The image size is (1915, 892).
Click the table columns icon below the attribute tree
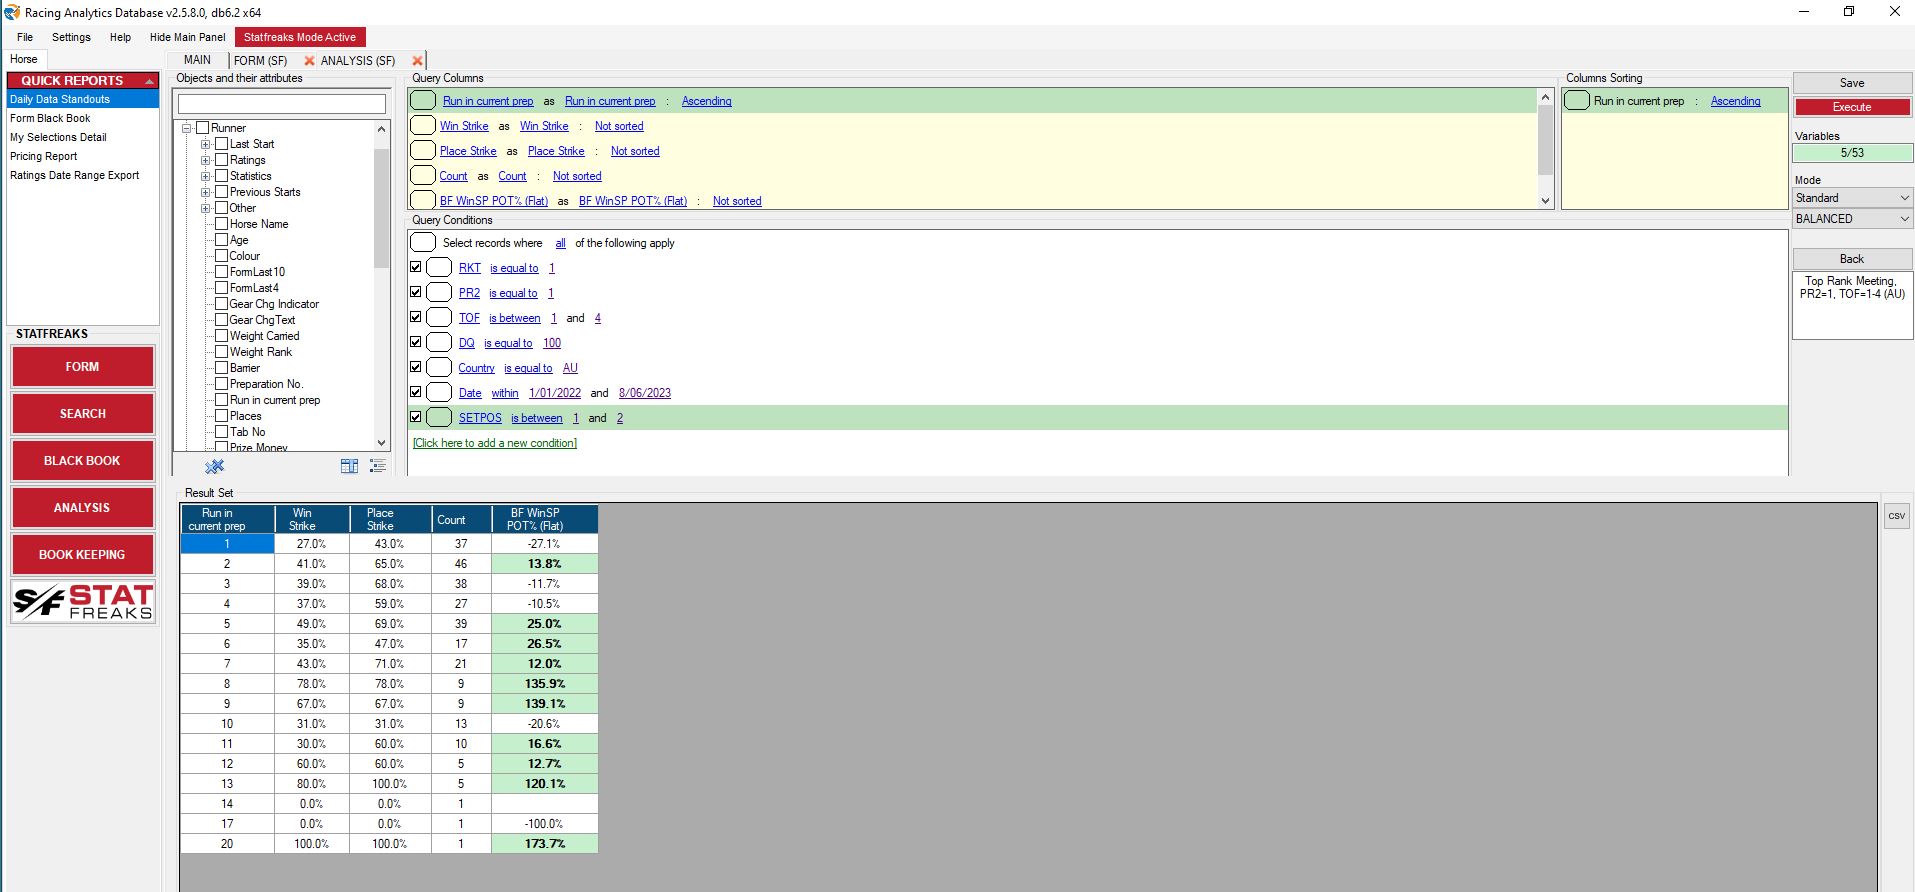[x=349, y=466]
